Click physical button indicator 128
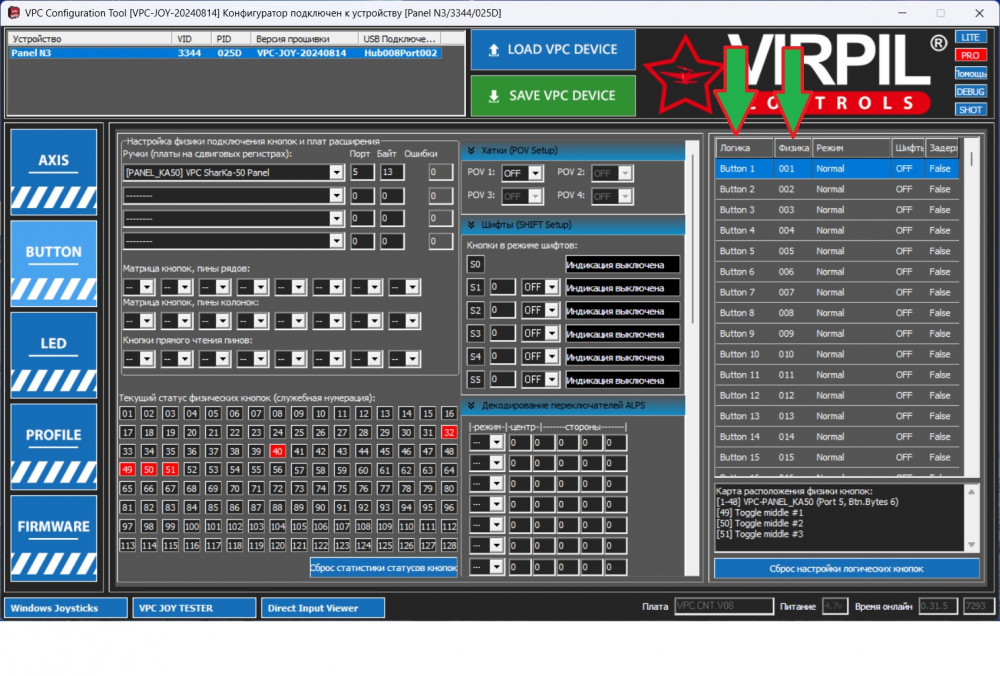 tap(449, 546)
